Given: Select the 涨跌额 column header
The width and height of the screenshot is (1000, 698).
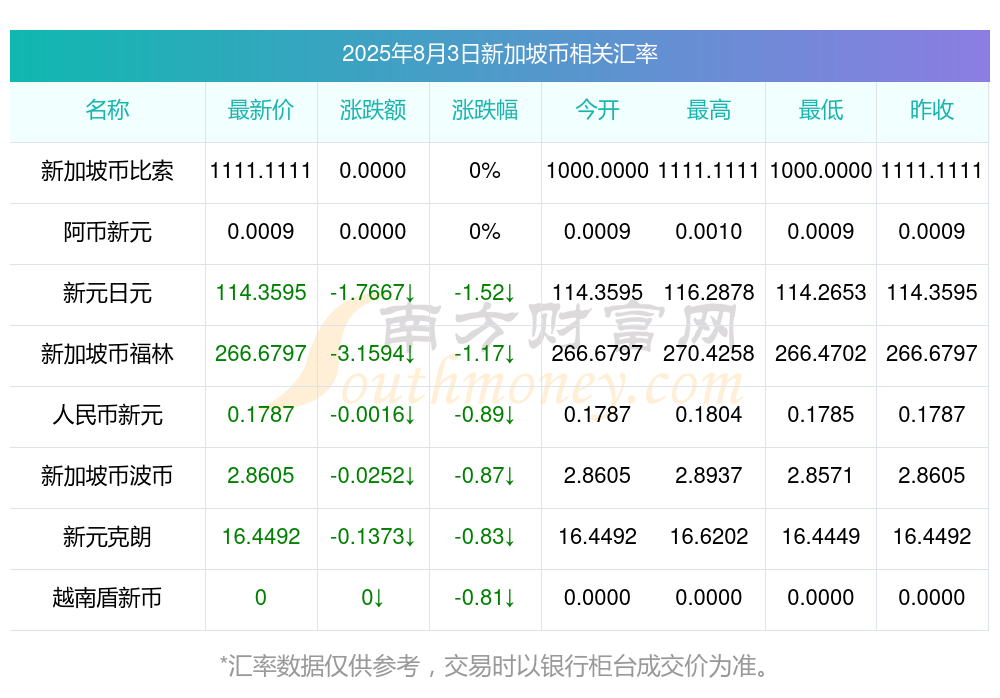Looking at the screenshot, I should [373, 110].
